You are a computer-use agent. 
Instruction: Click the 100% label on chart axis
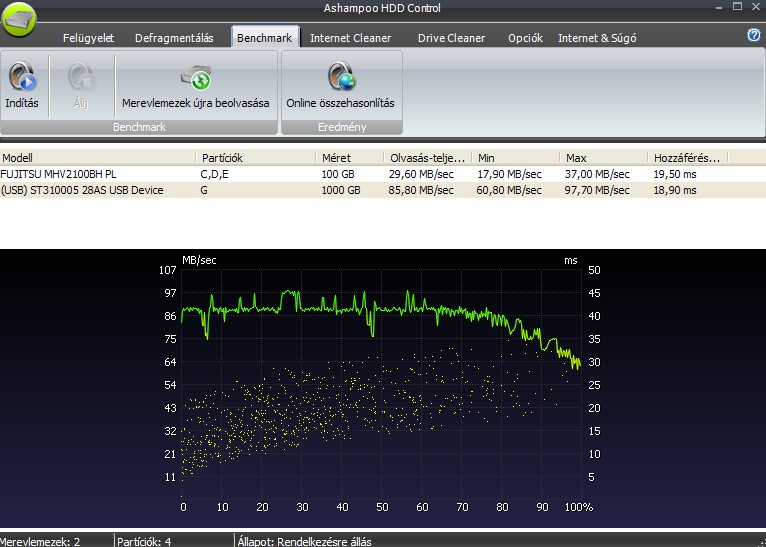tap(579, 507)
